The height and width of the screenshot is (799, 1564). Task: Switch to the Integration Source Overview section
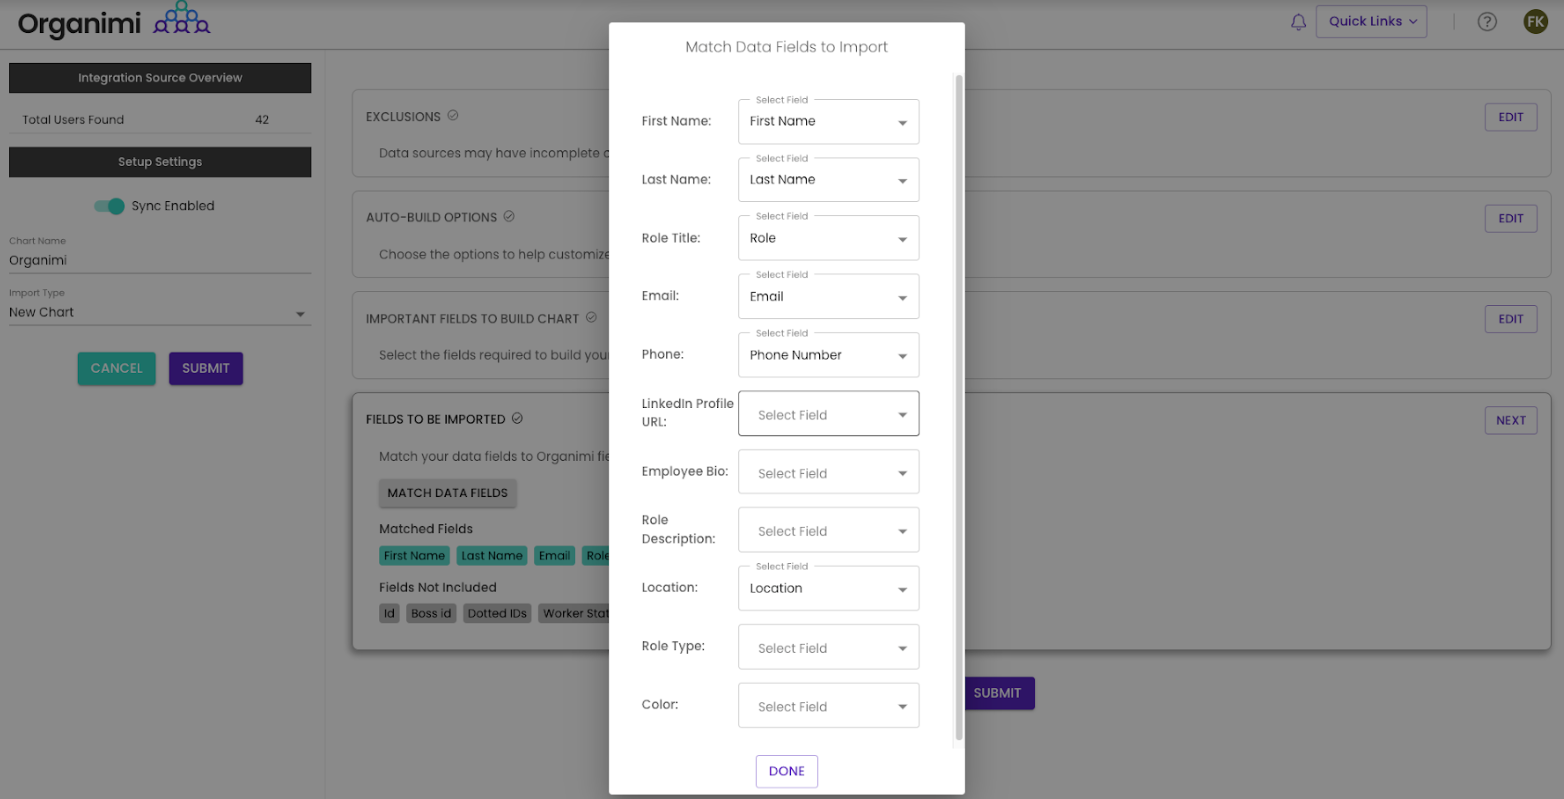coord(160,77)
